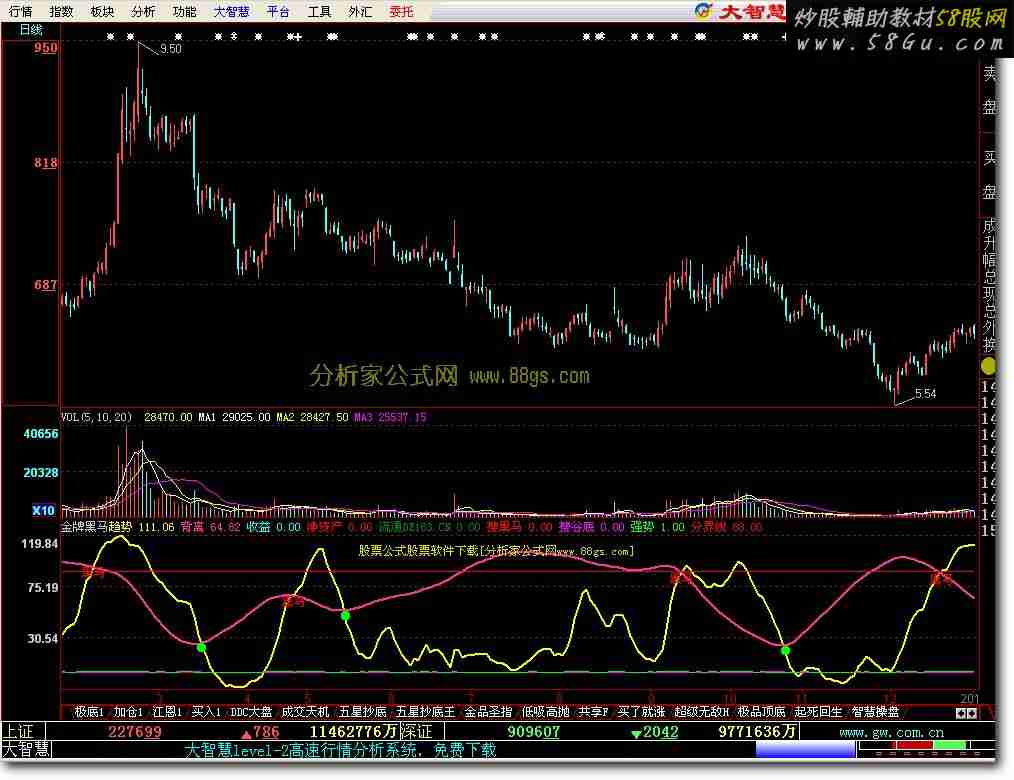Viewport: 1014px width, 780px height.
Task: Open the 分析 menu
Action: (143, 11)
